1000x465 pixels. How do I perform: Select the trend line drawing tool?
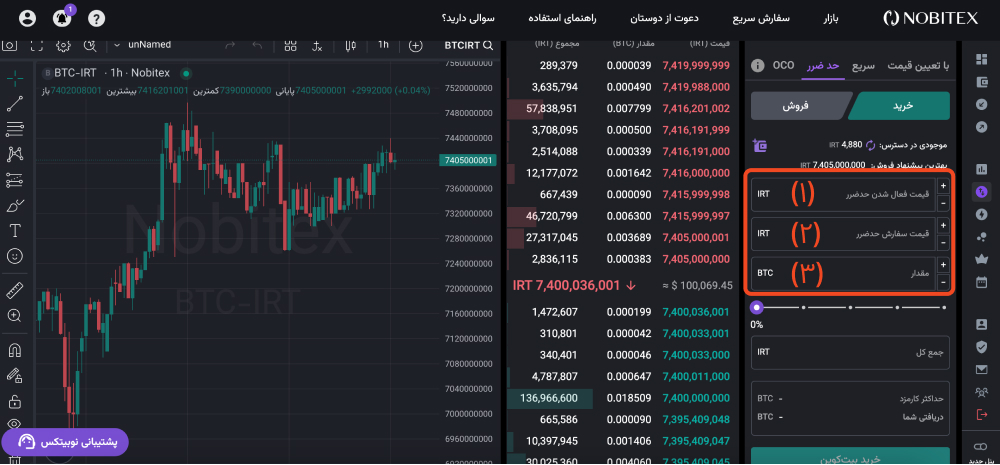tap(15, 104)
